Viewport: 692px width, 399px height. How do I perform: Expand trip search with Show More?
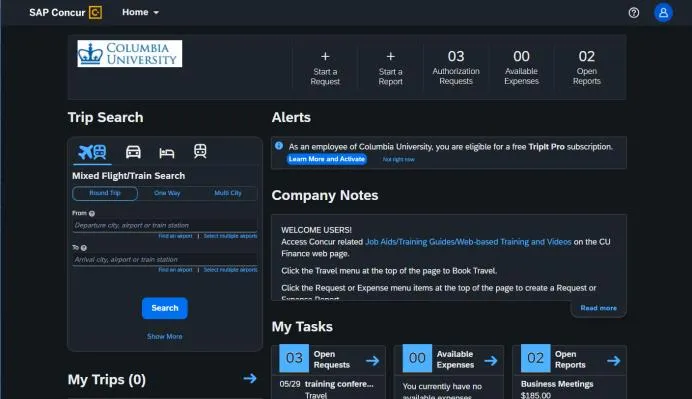(x=165, y=336)
